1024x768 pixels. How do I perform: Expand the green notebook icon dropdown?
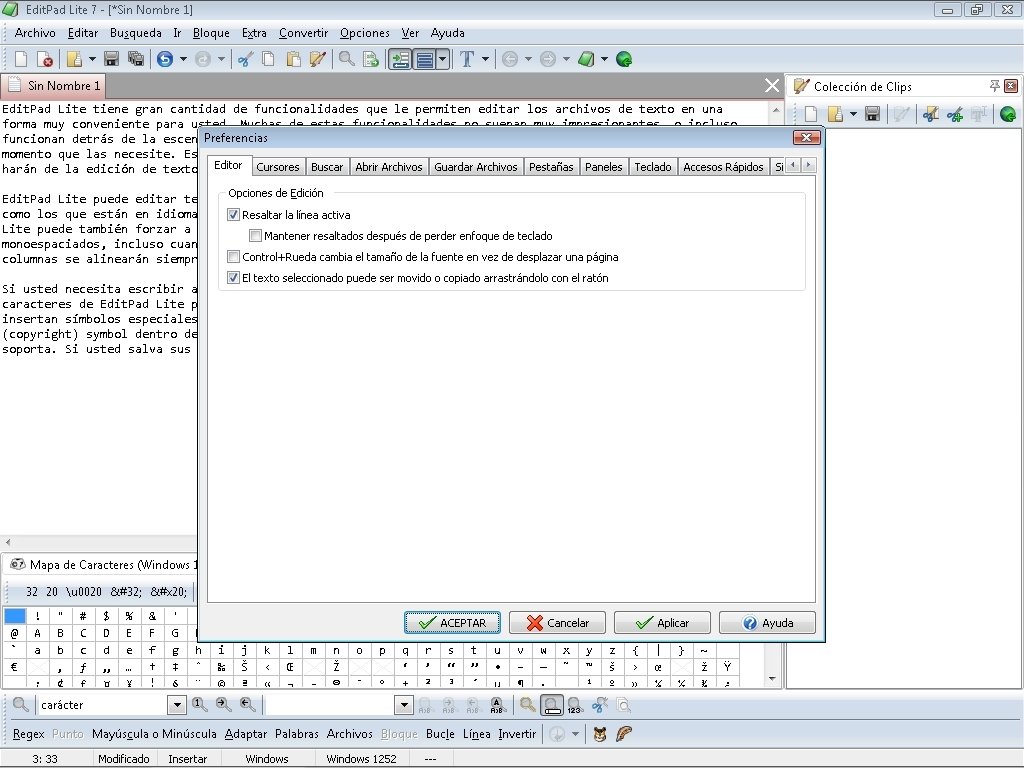pyautogui.click(x=604, y=59)
